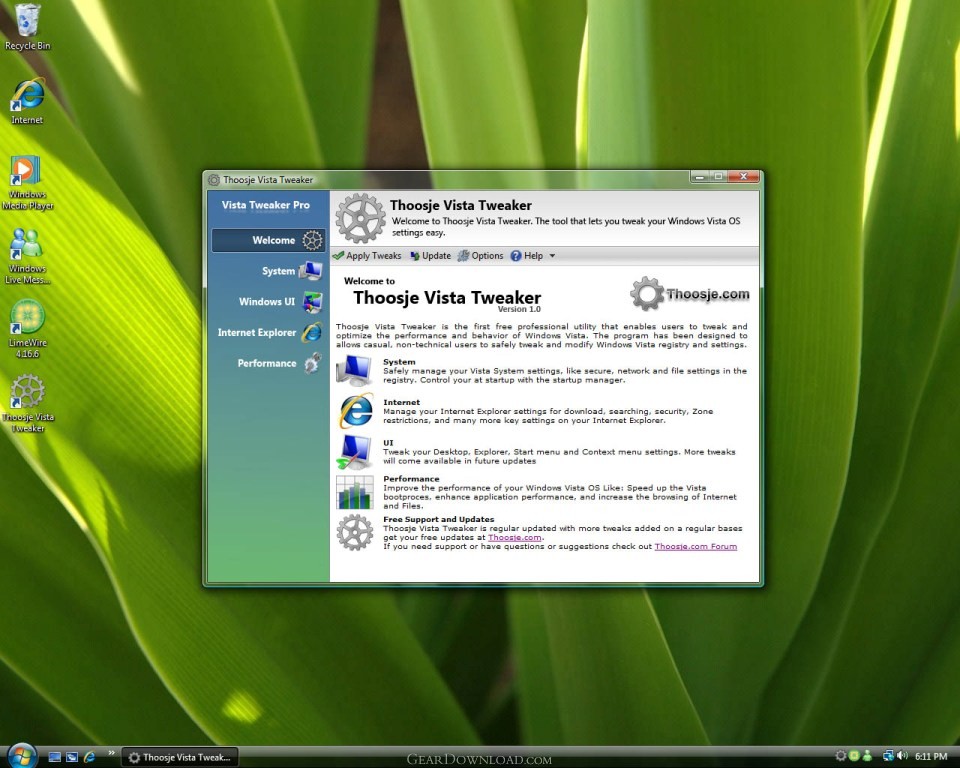Select the Internet Explorer desktop shortcut
The height and width of the screenshot is (768, 960).
point(27,102)
